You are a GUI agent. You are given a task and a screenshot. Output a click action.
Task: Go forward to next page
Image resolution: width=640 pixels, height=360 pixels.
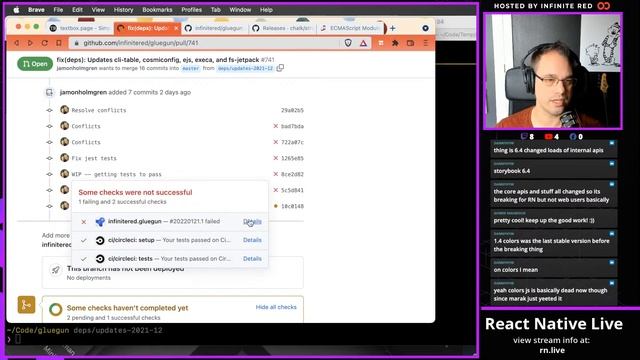[x=30, y=43]
